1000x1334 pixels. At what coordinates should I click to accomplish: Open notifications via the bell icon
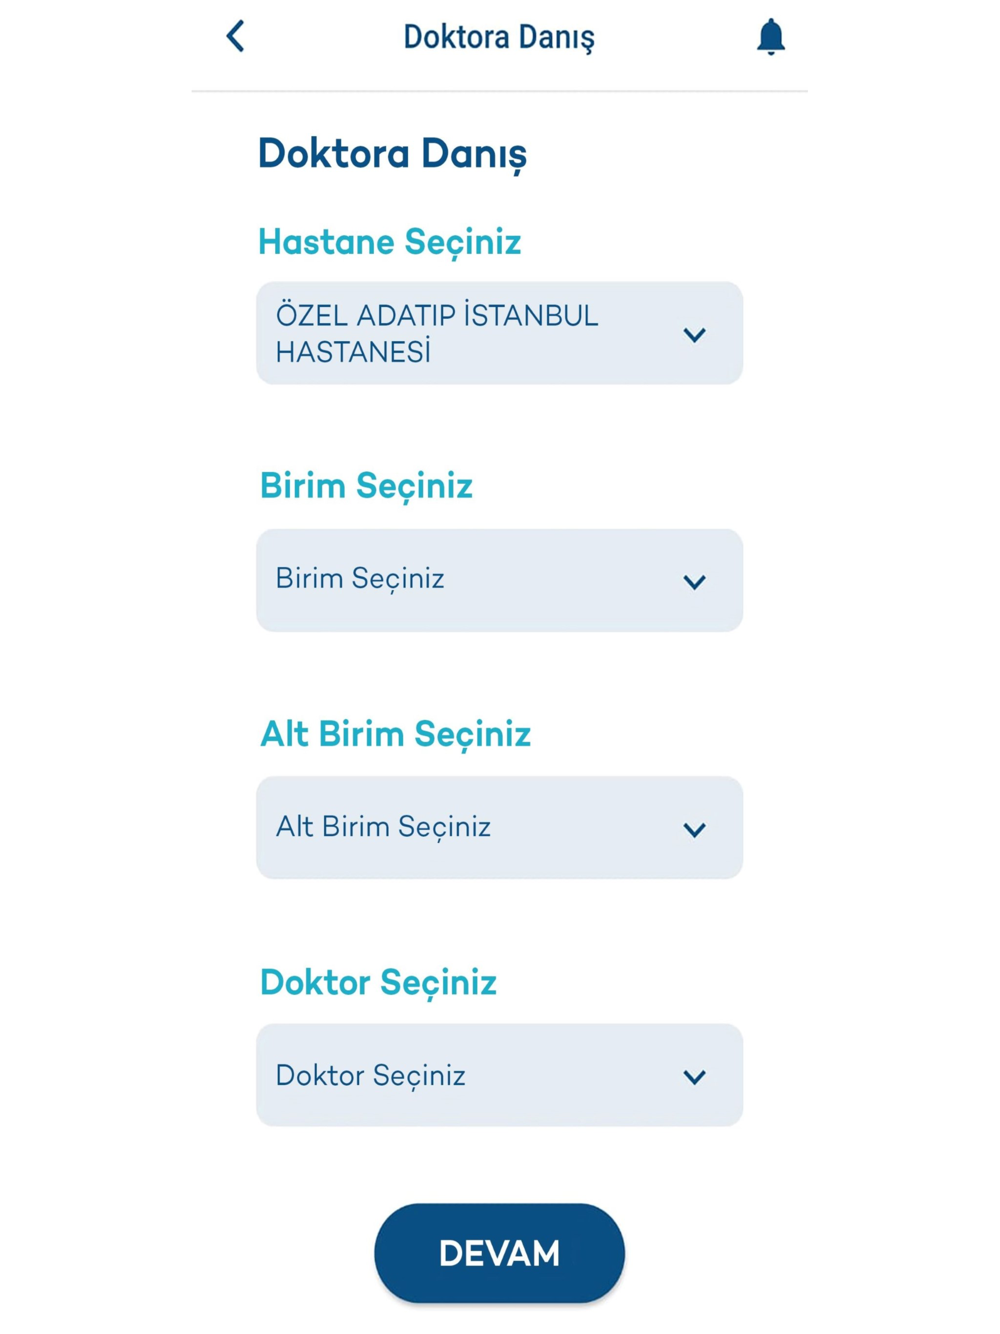(770, 37)
